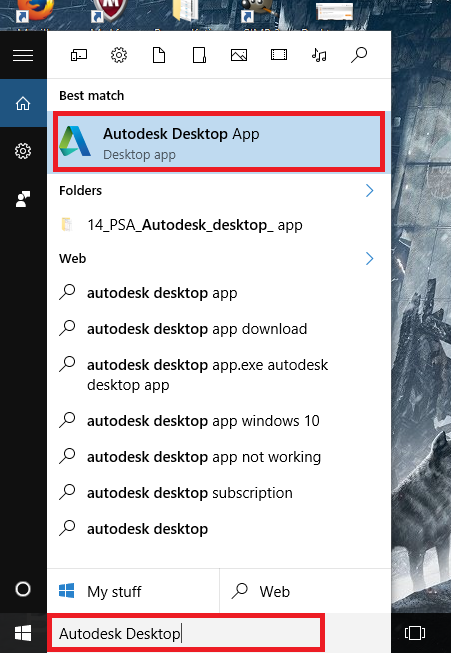The width and height of the screenshot is (451, 653).
Task: Switch to Web search scope at bottom
Action: 305,591
